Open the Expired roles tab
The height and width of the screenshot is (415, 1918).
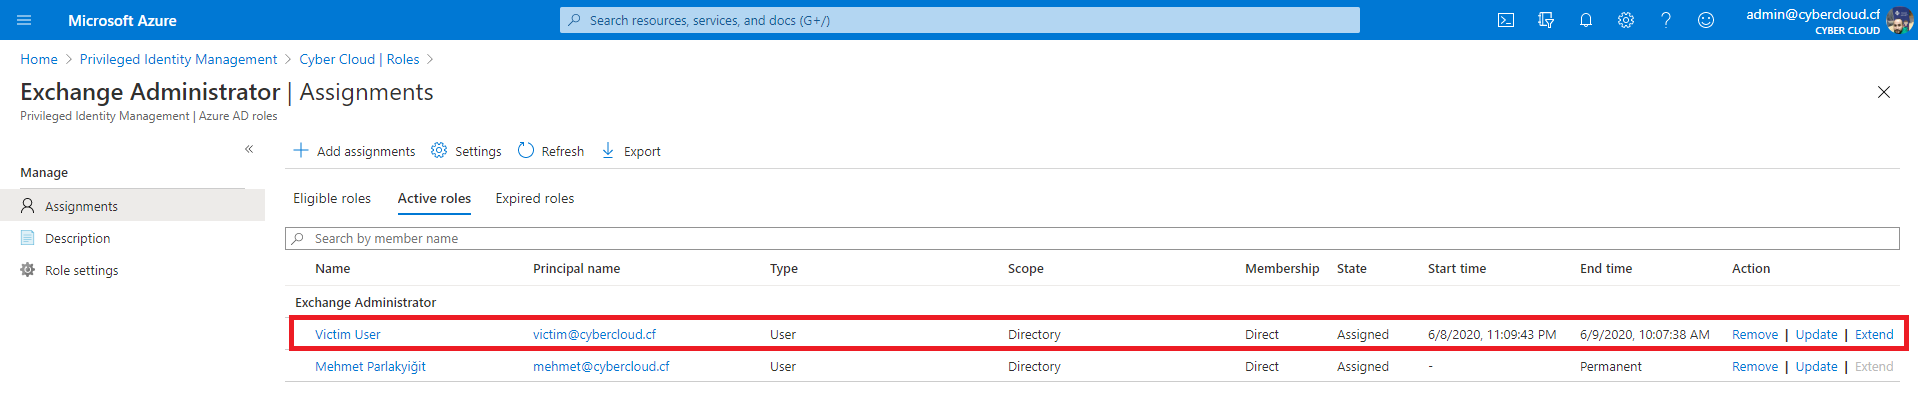535,198
